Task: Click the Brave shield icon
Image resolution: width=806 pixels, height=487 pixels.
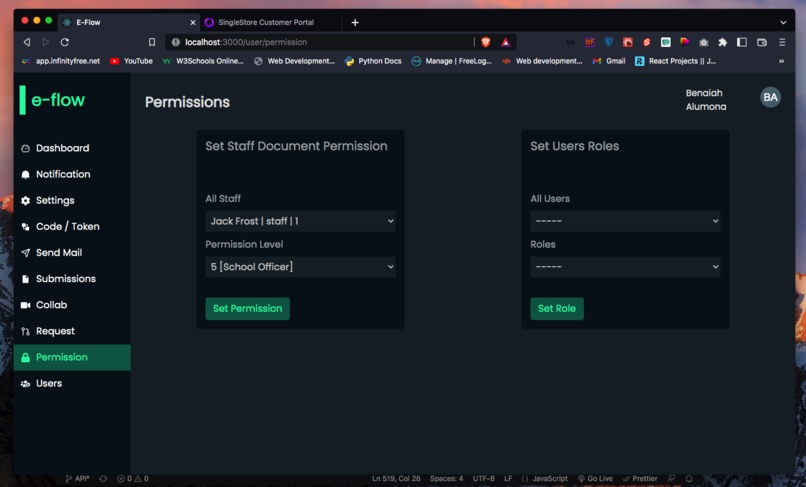Action: [x=486, y=42]
